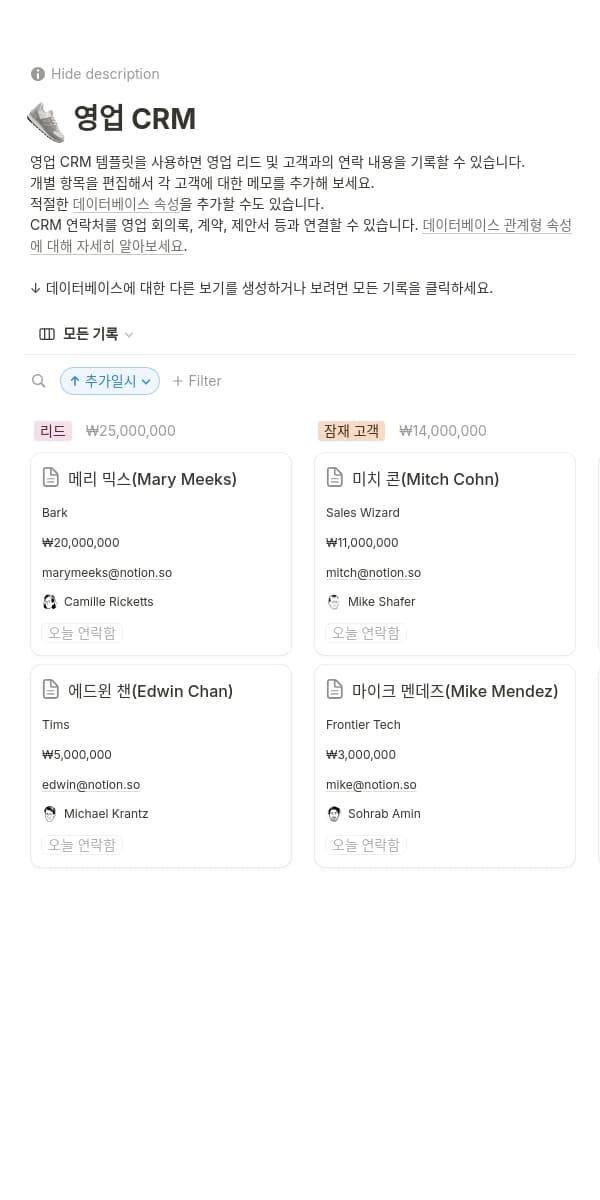Toggle 오늘 연락함 on Edwin Chan card

(82, 845)
